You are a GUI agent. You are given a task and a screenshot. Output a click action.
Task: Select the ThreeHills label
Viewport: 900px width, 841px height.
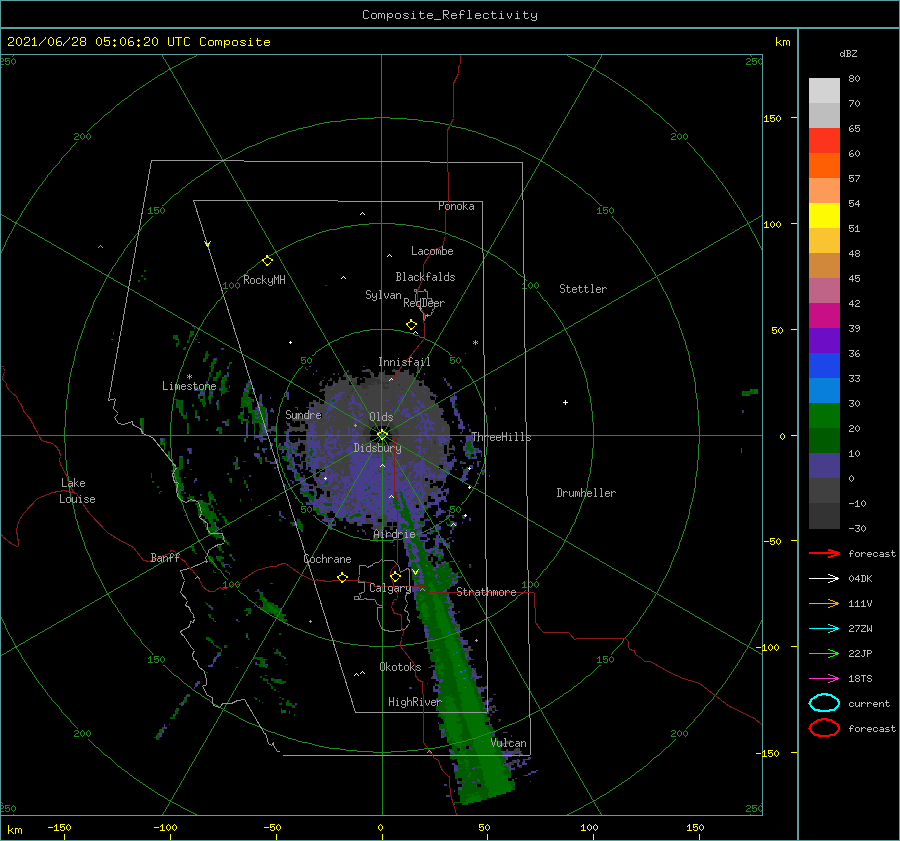point(501,437)
